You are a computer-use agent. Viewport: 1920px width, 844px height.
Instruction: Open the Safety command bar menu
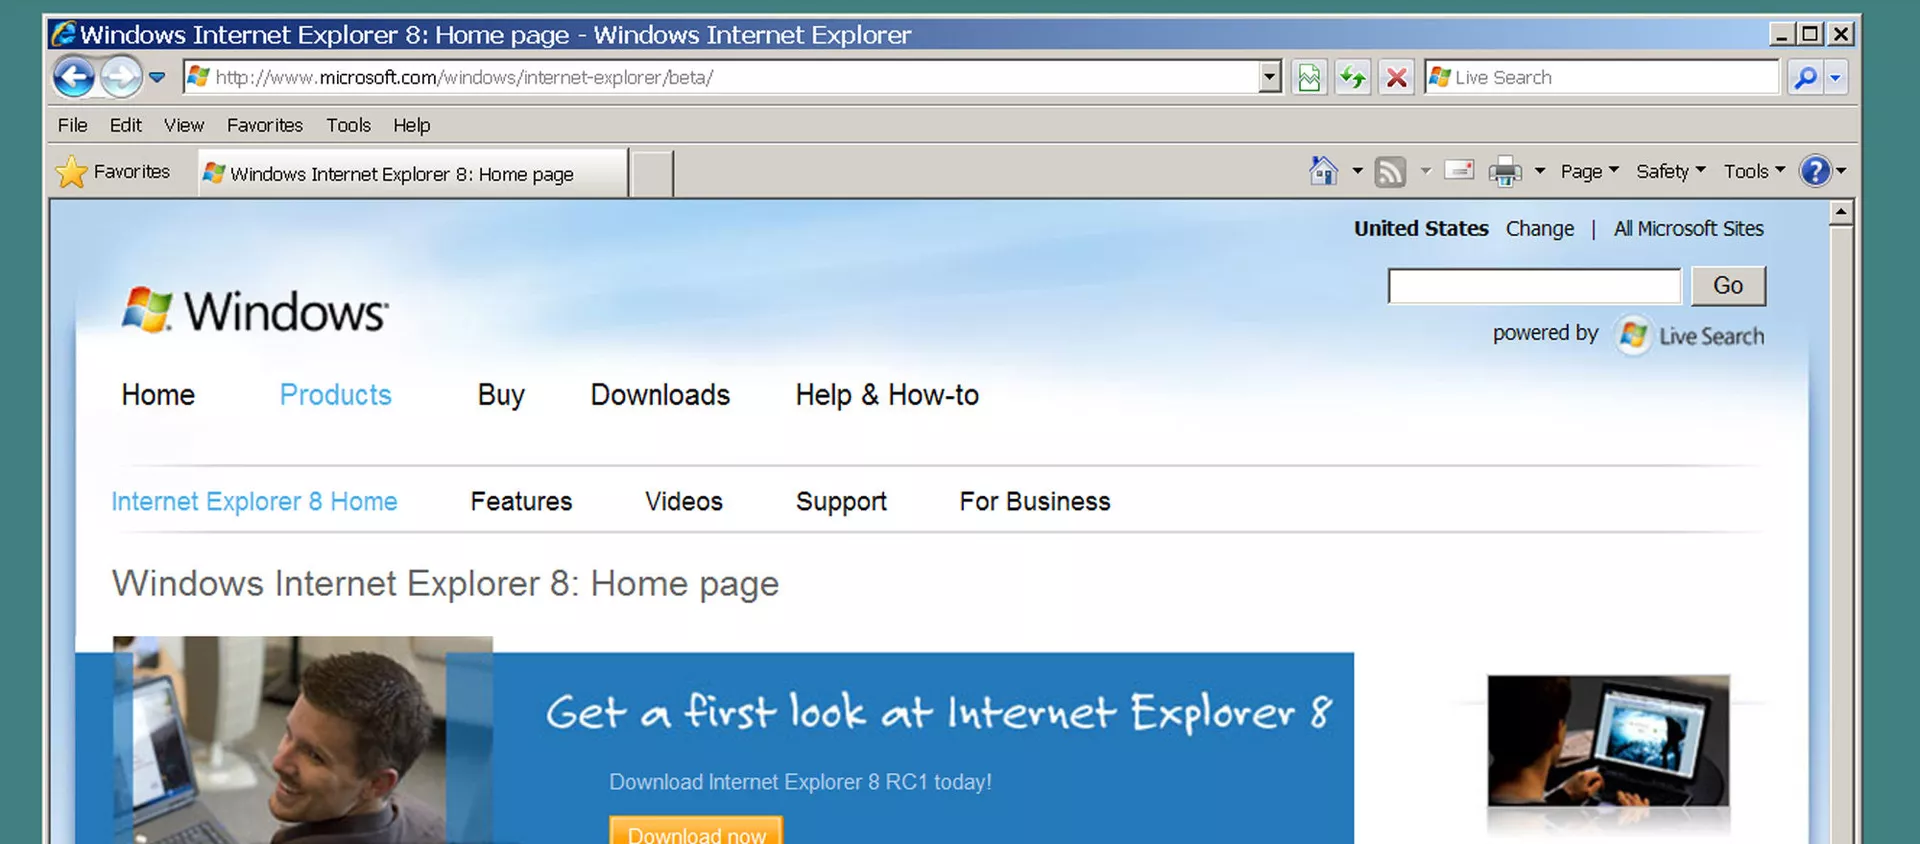[x=1670, y=171]
